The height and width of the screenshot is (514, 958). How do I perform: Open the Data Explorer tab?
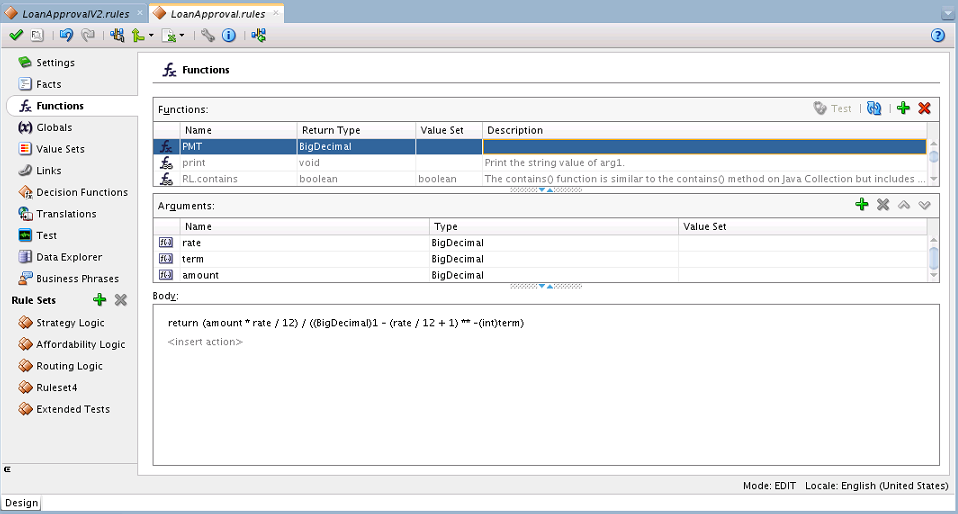coord(69,257)
